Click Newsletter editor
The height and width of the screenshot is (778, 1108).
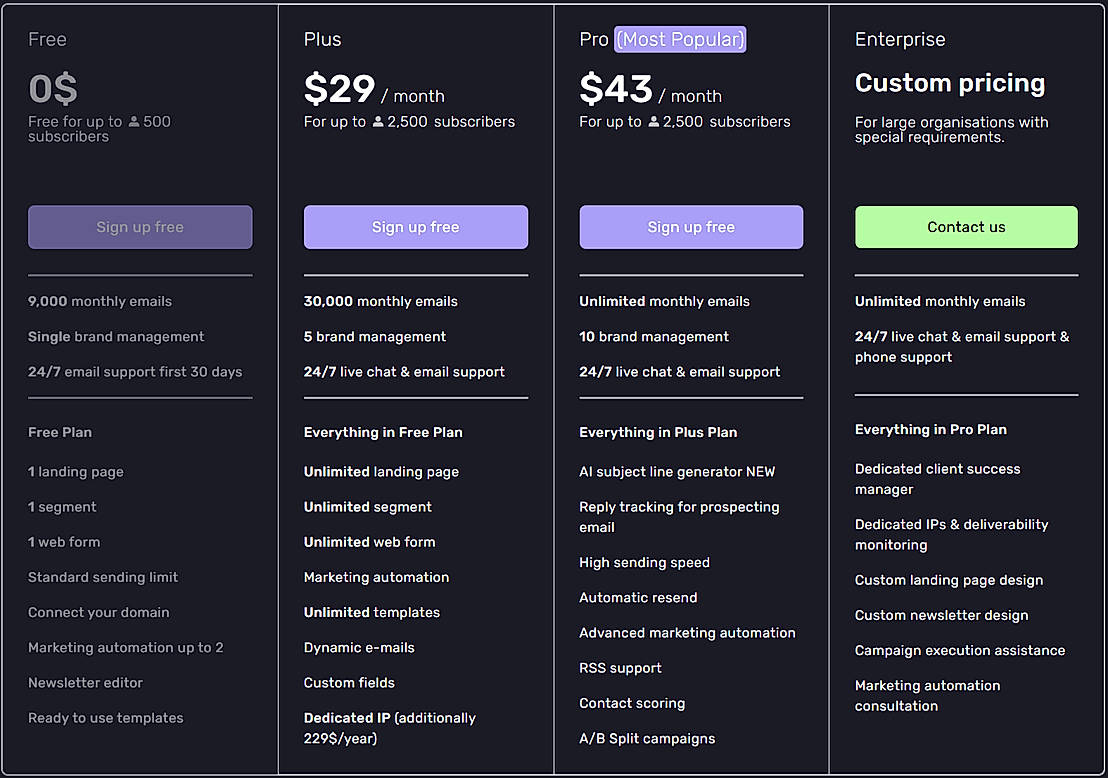(x=86, y=683)
